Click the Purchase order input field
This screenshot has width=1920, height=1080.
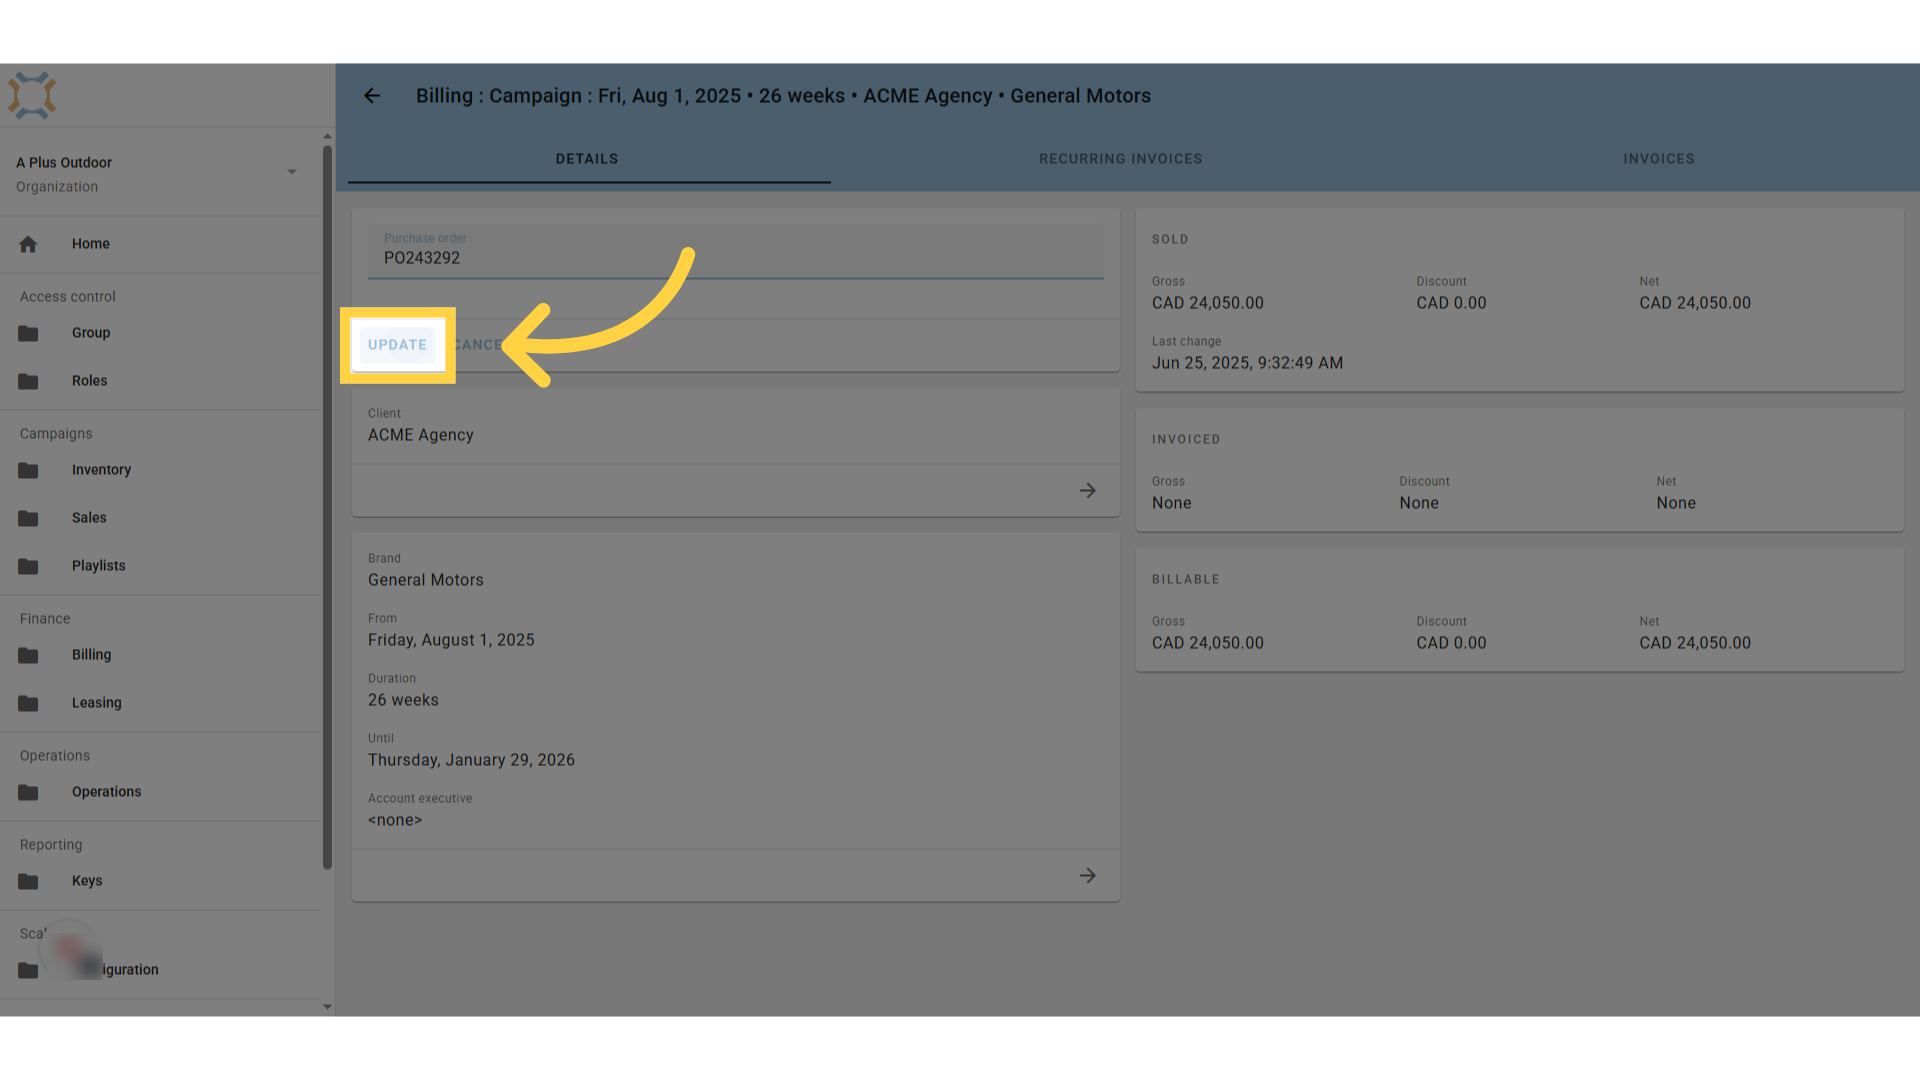(736, 251)
